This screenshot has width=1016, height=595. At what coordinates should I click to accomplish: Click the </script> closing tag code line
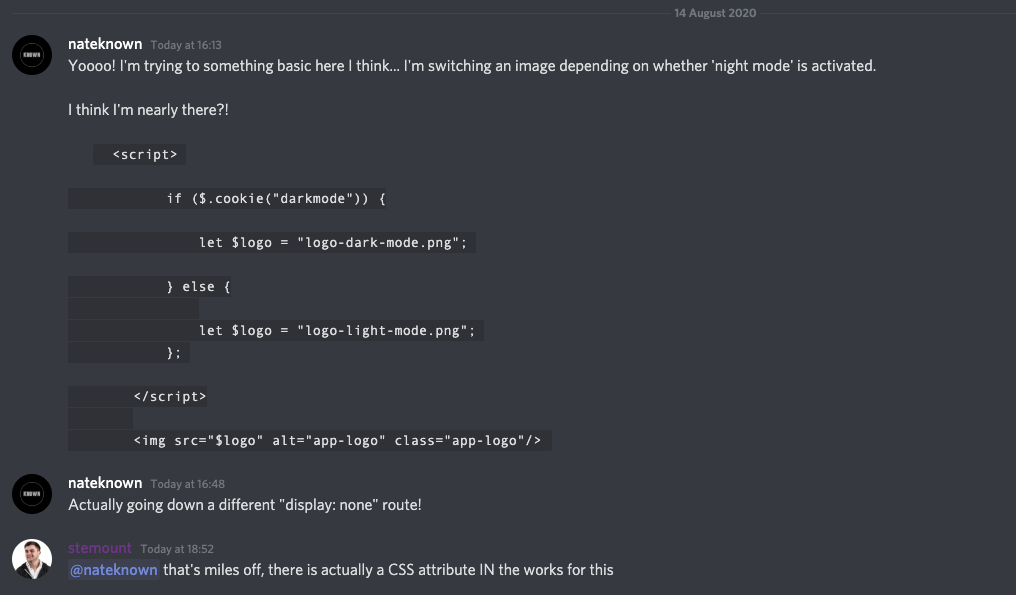(137, 397)
